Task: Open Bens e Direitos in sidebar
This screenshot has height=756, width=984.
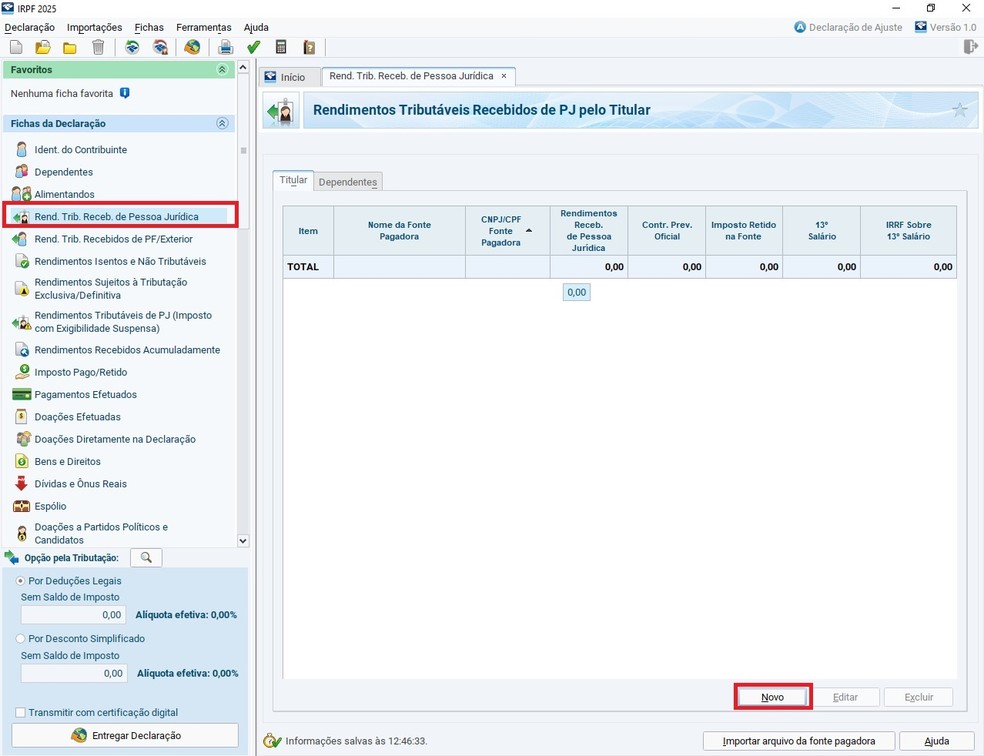Action: coord(68,462)
